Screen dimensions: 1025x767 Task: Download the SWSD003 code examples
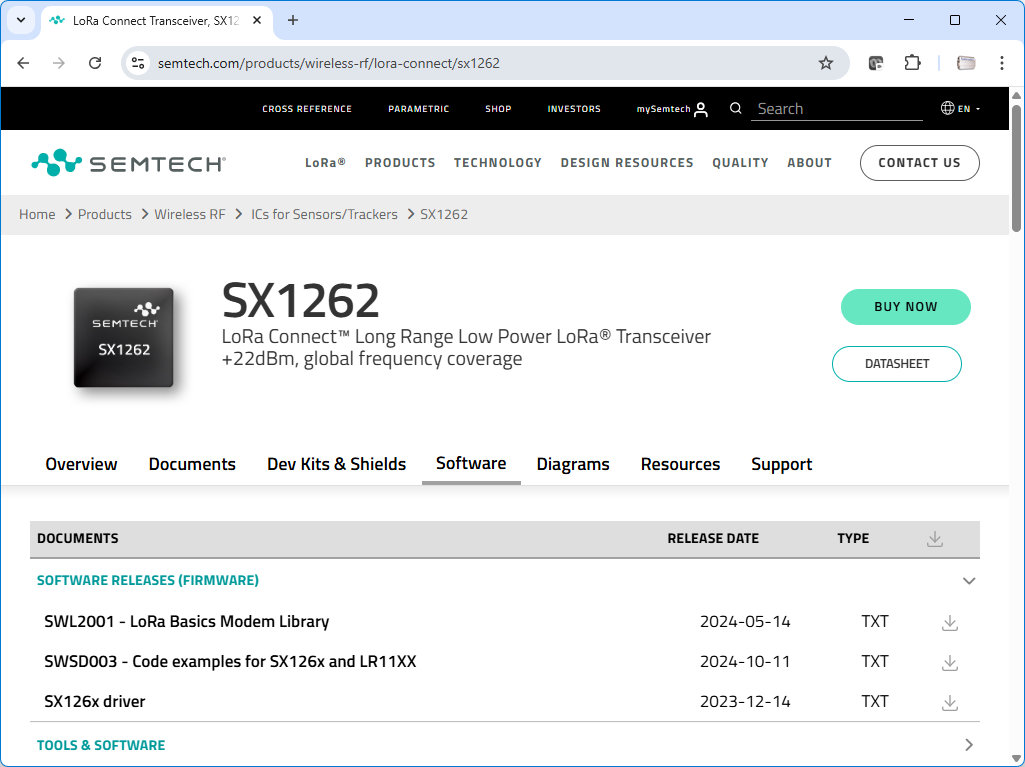pyautogui.click(x=949, y=661)
